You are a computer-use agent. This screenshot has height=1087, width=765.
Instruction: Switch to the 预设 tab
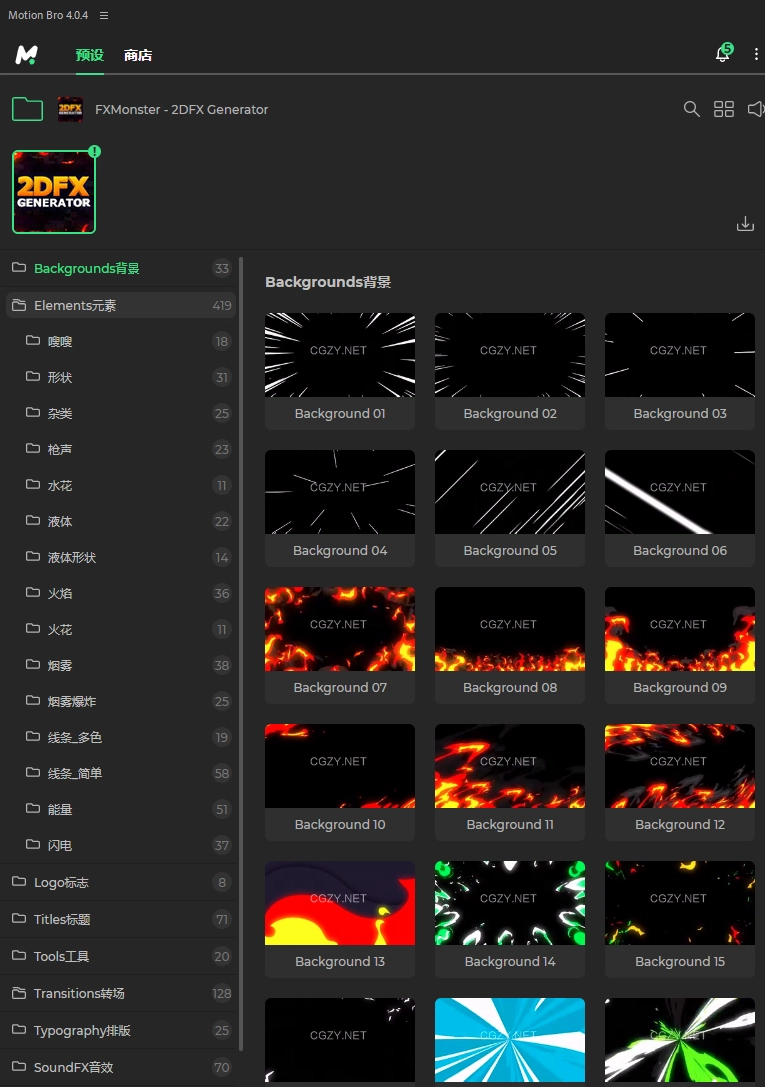point(89,55)
